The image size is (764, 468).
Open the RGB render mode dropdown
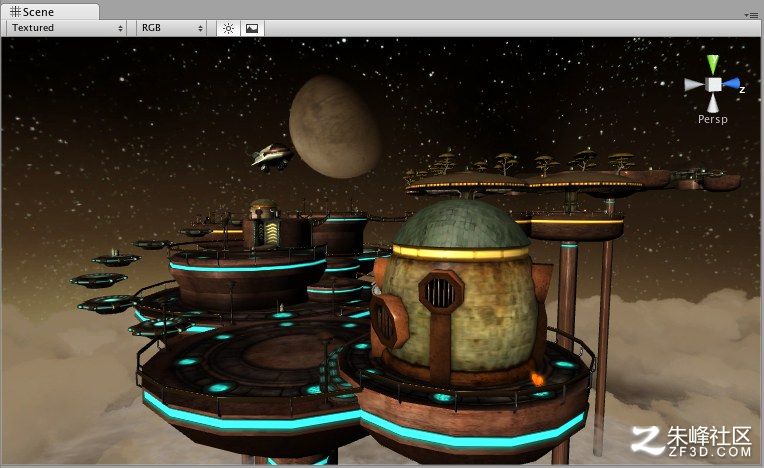pos(172,28)
